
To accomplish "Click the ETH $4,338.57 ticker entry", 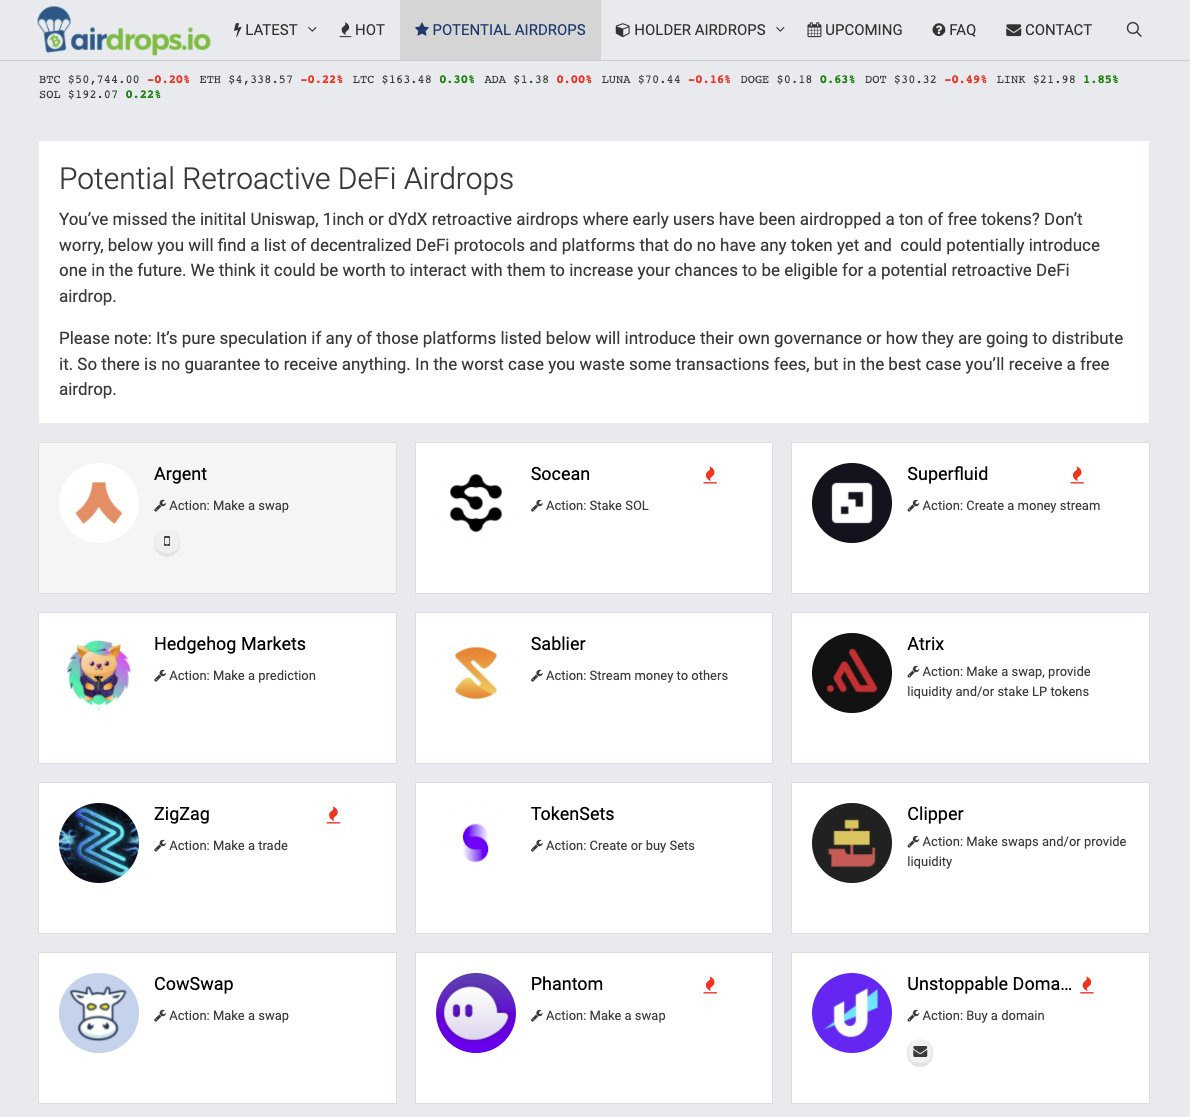I will [x=271, y=79].
